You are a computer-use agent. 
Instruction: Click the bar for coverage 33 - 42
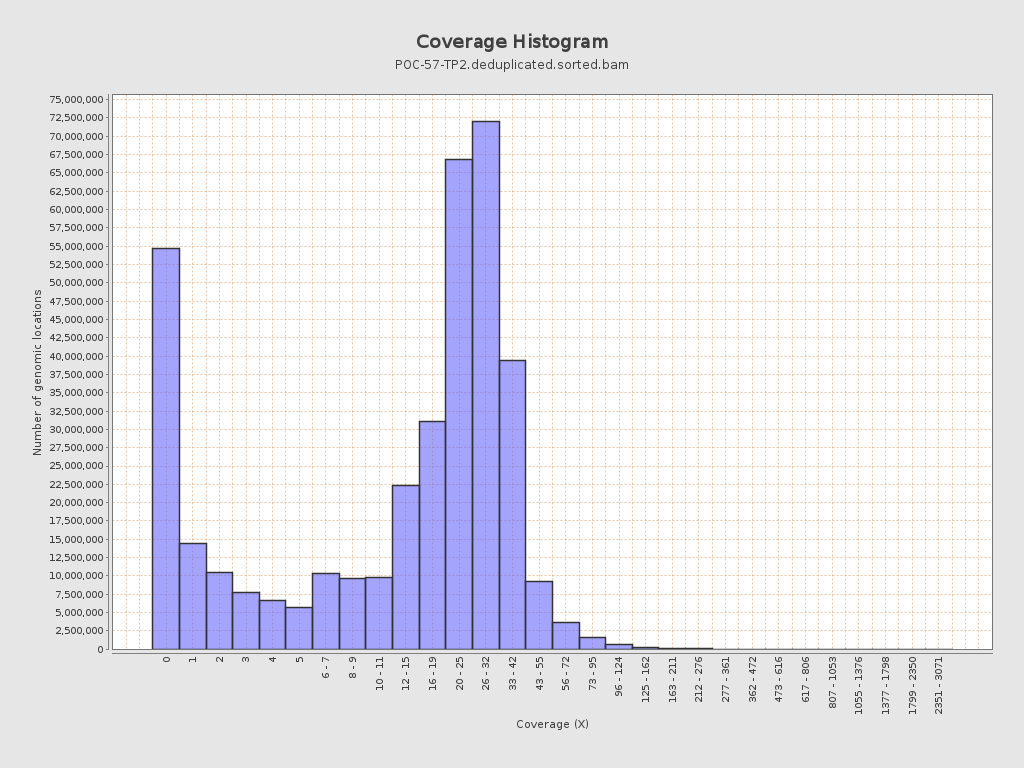pos(513,505)
